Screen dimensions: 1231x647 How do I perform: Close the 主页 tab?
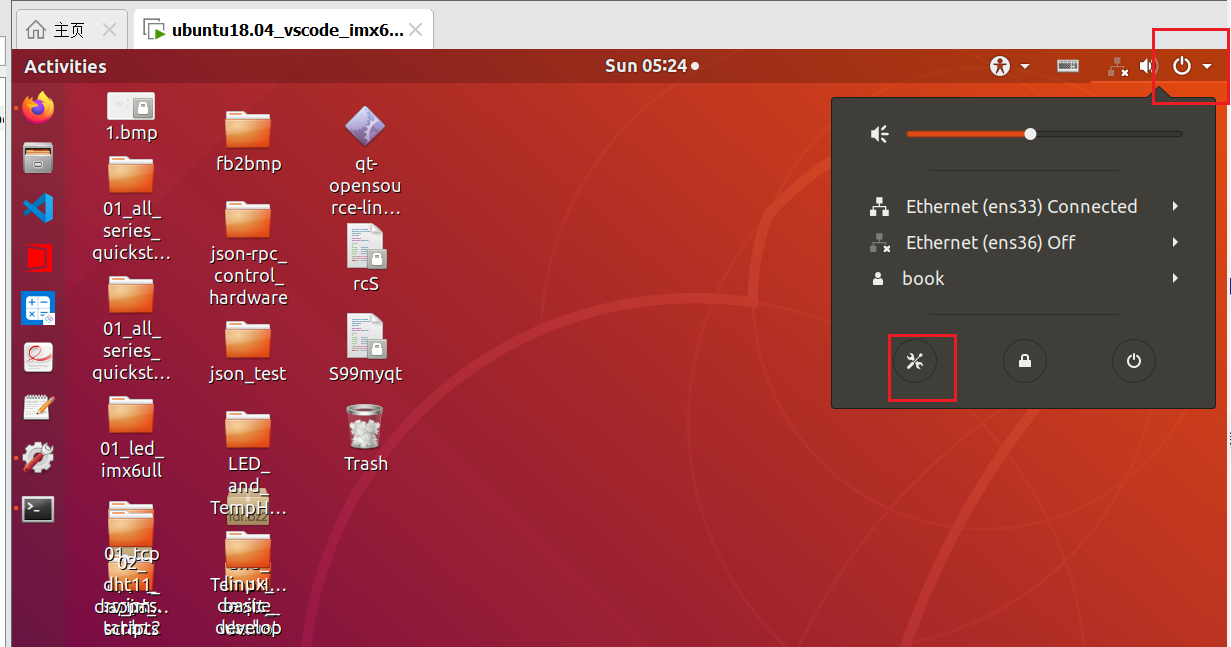pos(109,30)
